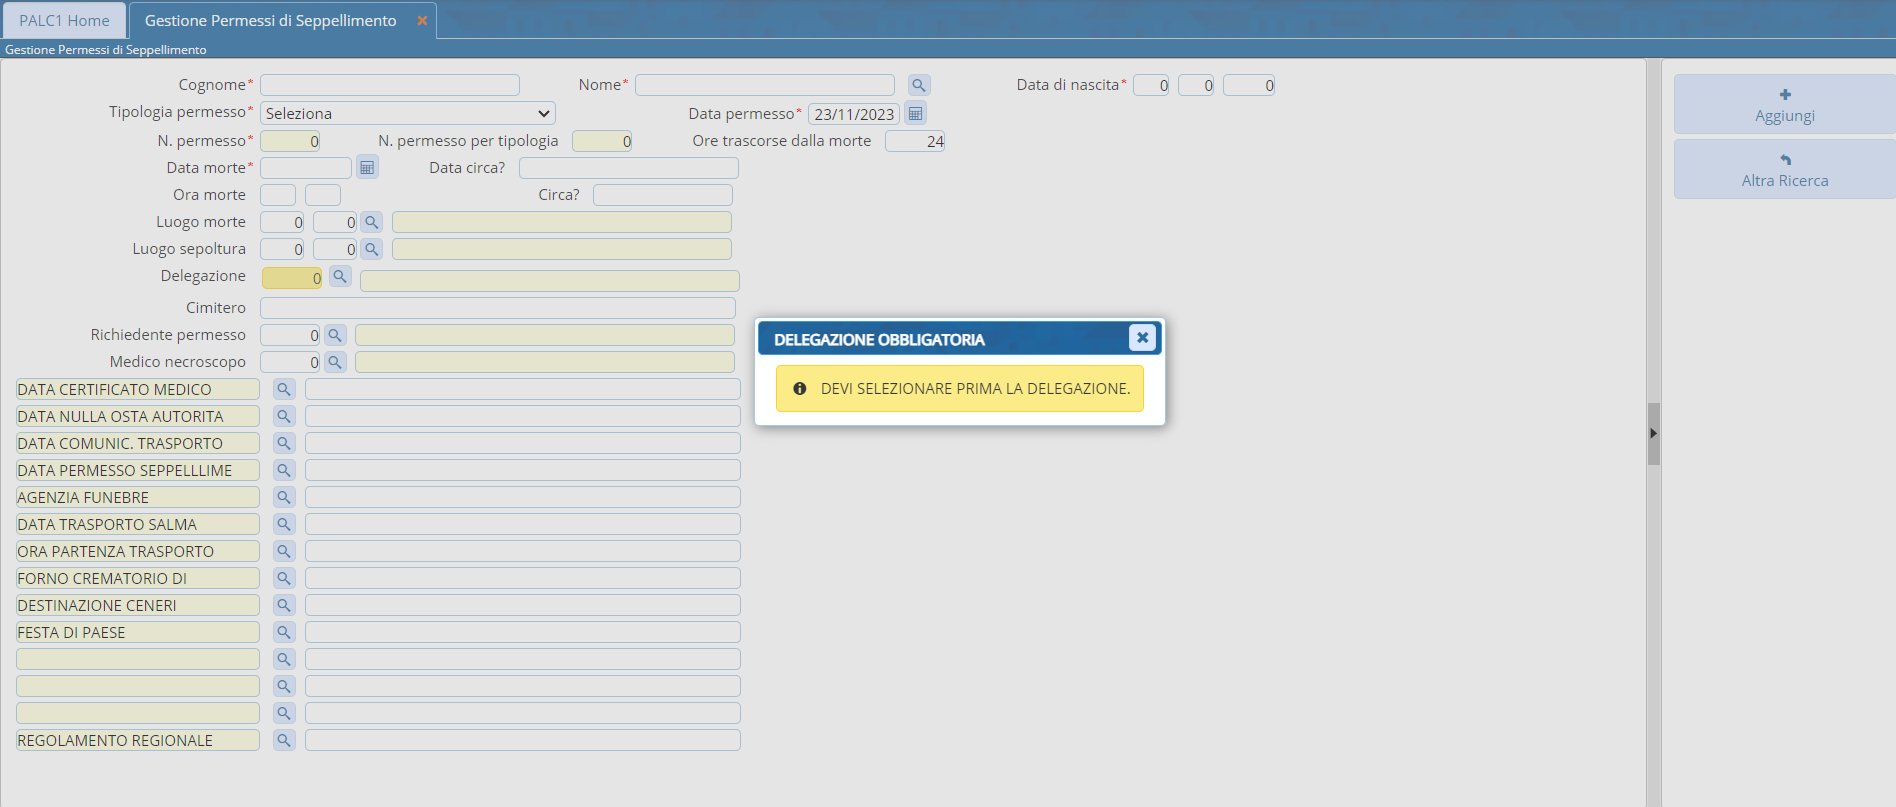Click Luogo sepoltura search magnifier

point(371,249)
